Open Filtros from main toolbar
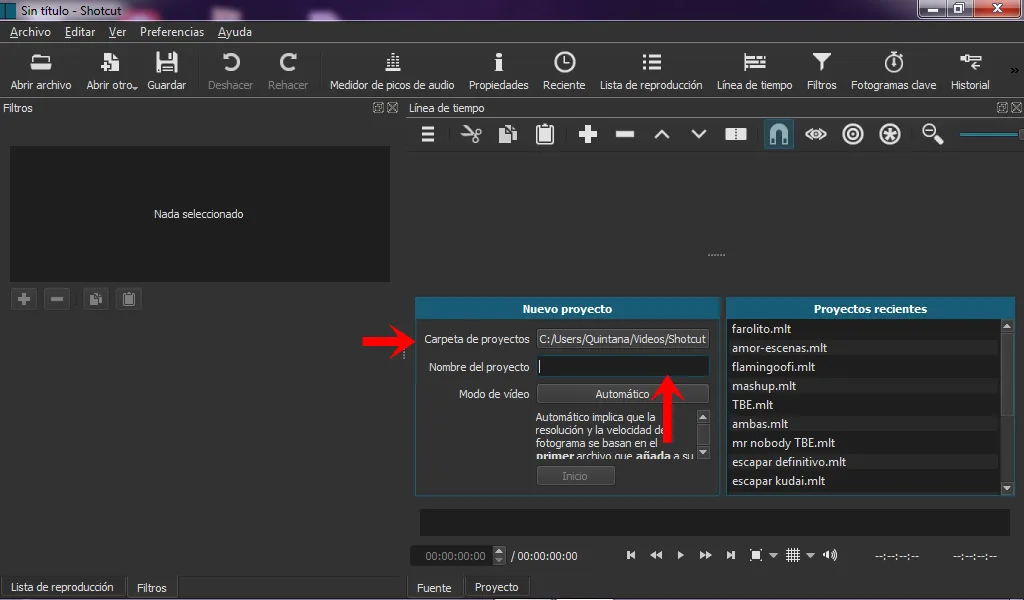Image resolution: width=1024 pixels, height=600 pixels. point(822,71)
